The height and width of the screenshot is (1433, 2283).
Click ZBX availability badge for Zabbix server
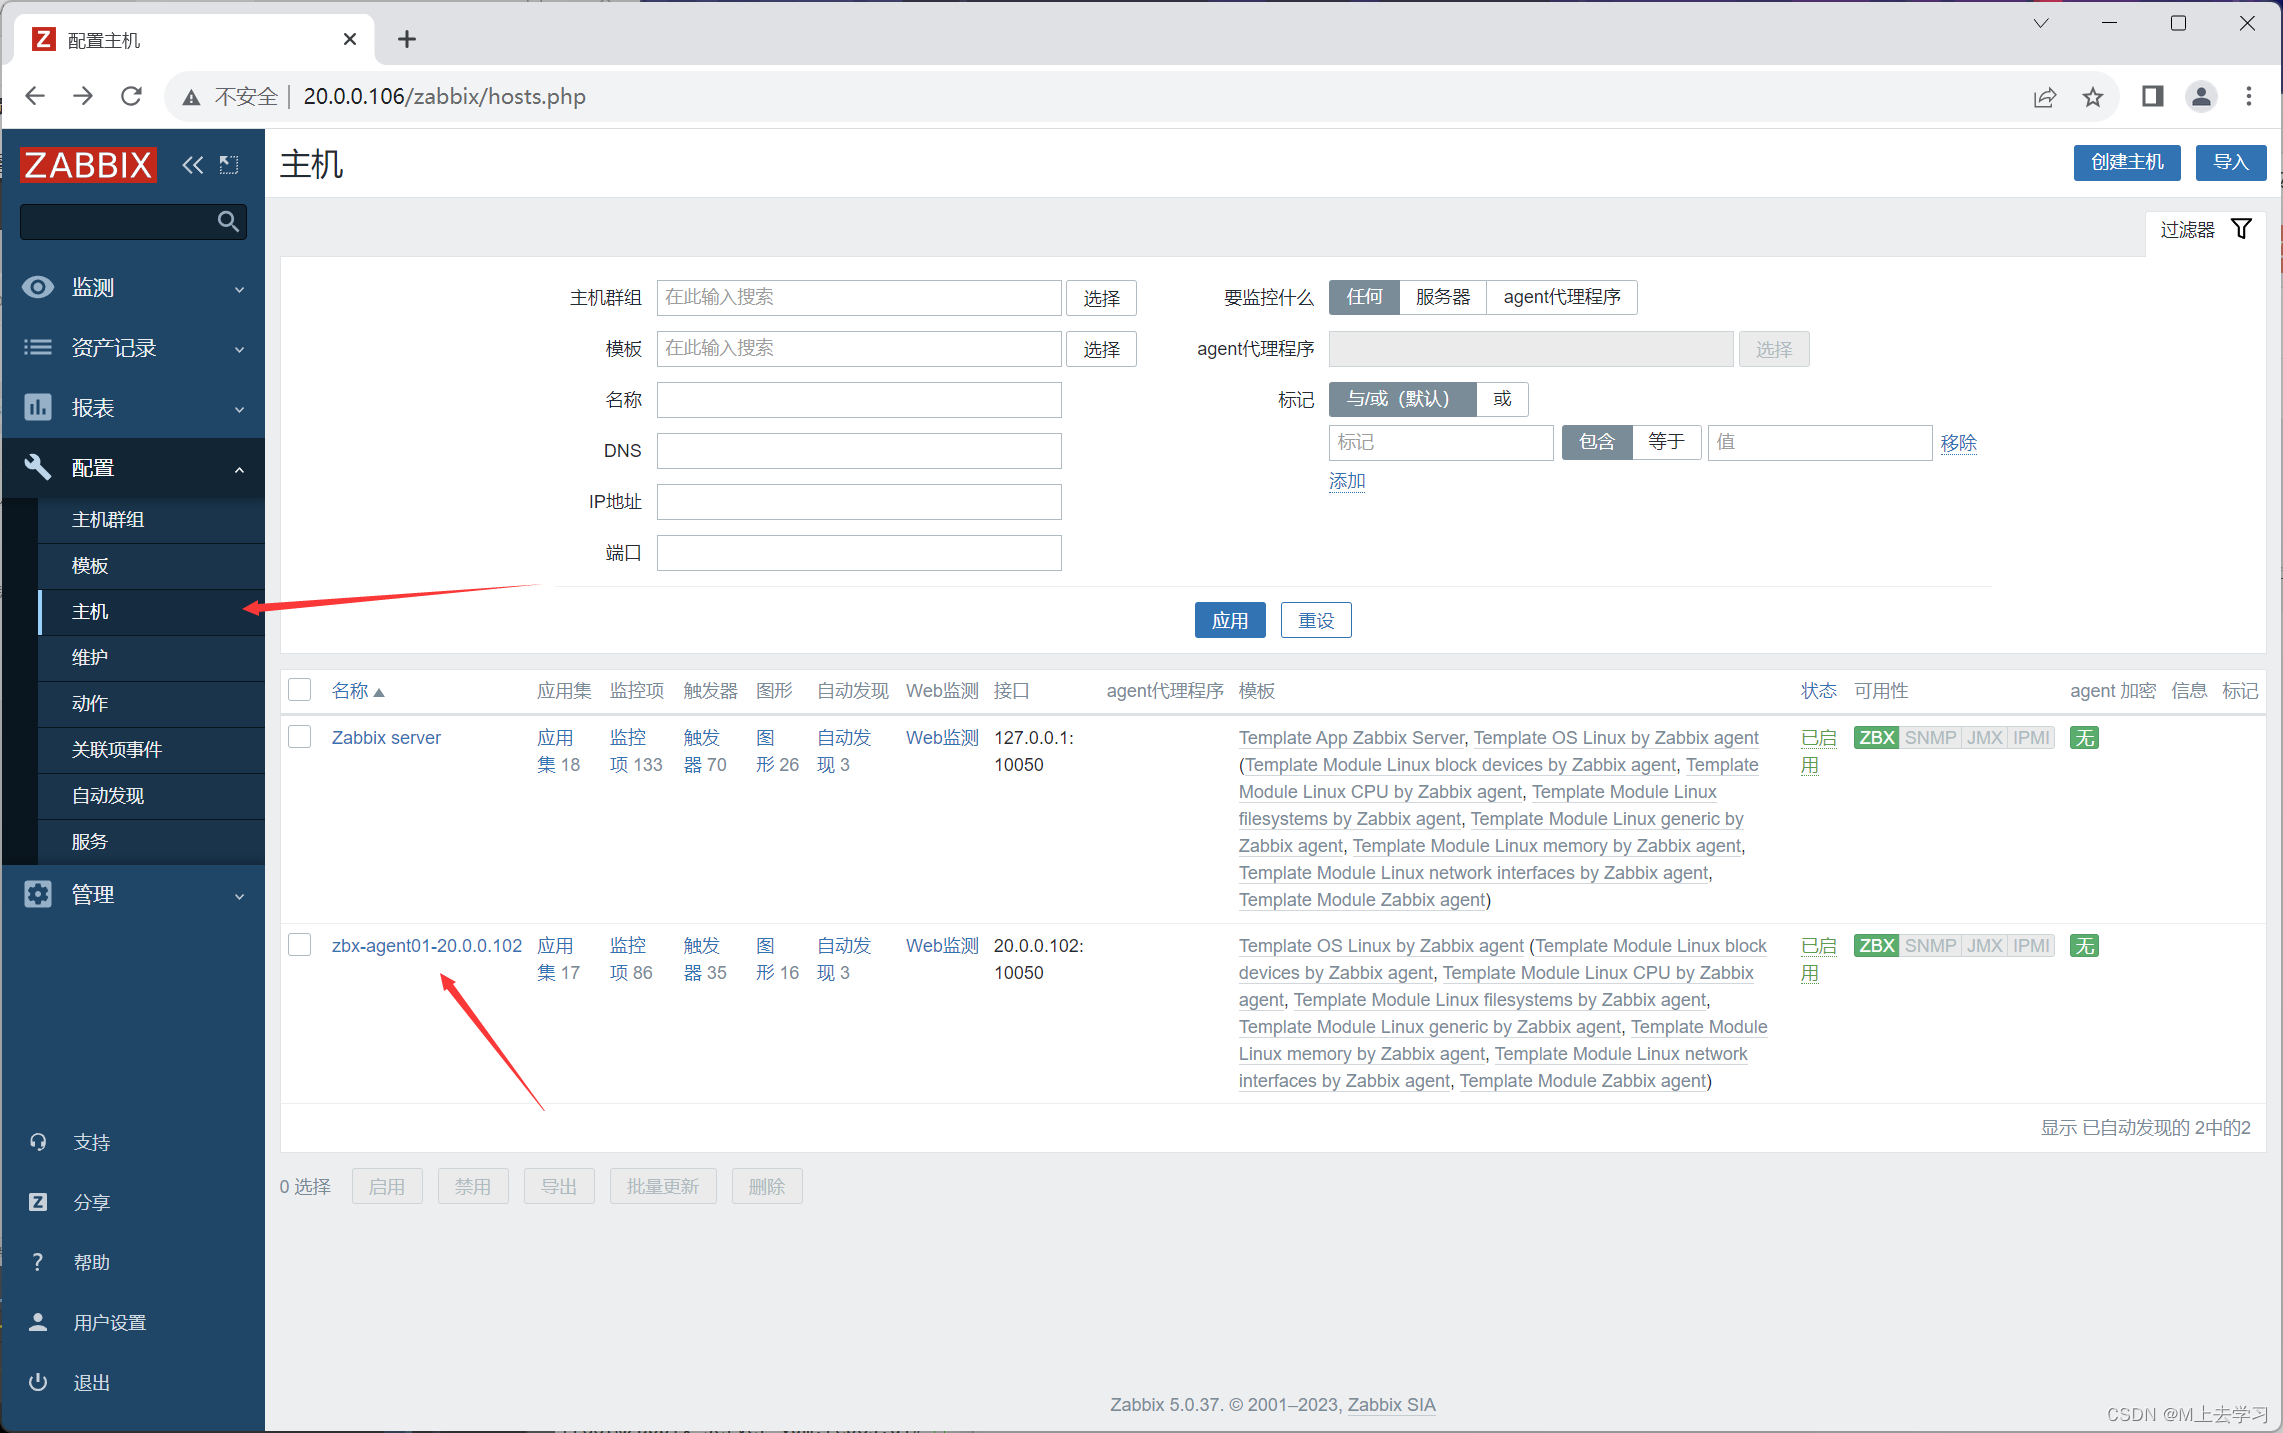(1876, 738)
